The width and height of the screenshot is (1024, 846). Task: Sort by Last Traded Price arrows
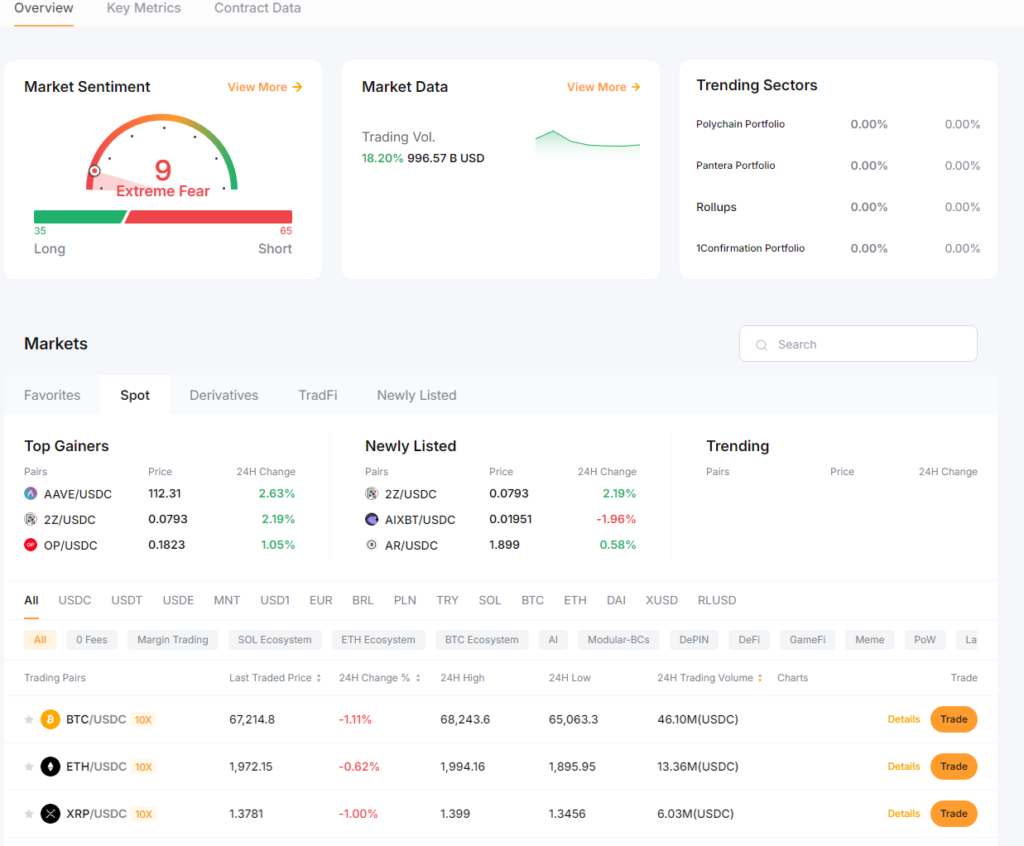tap(319, 678)
